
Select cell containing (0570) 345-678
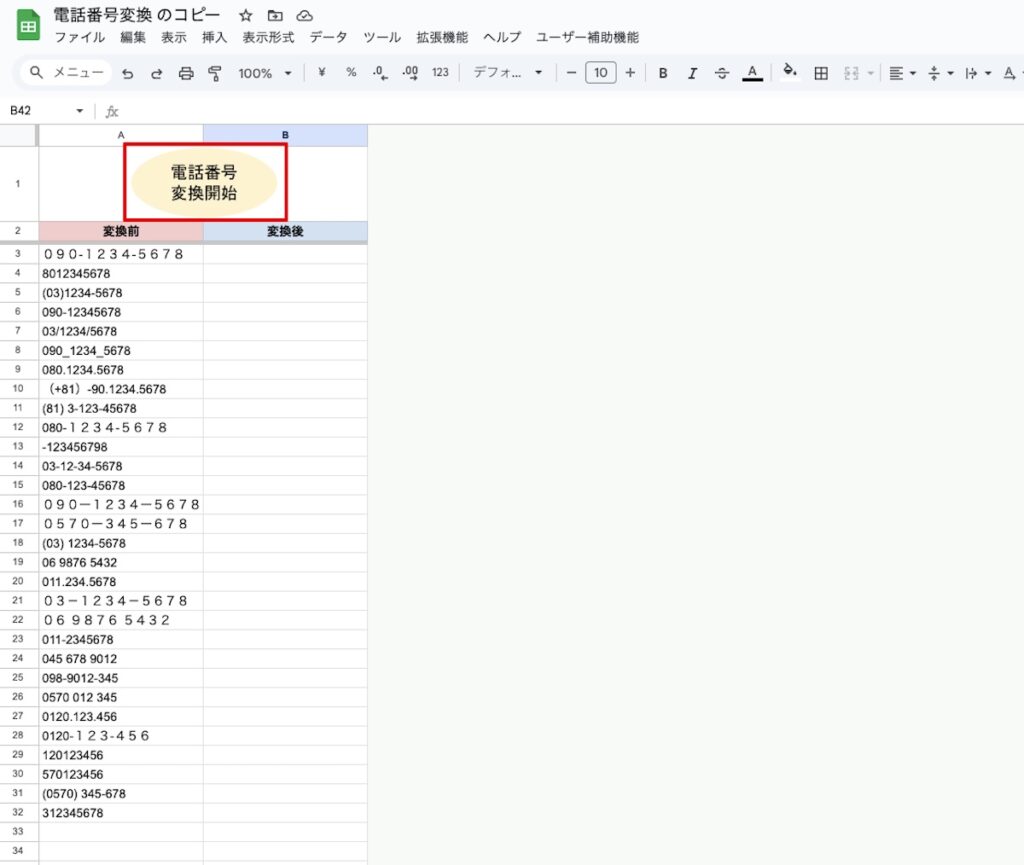point(121,793)
